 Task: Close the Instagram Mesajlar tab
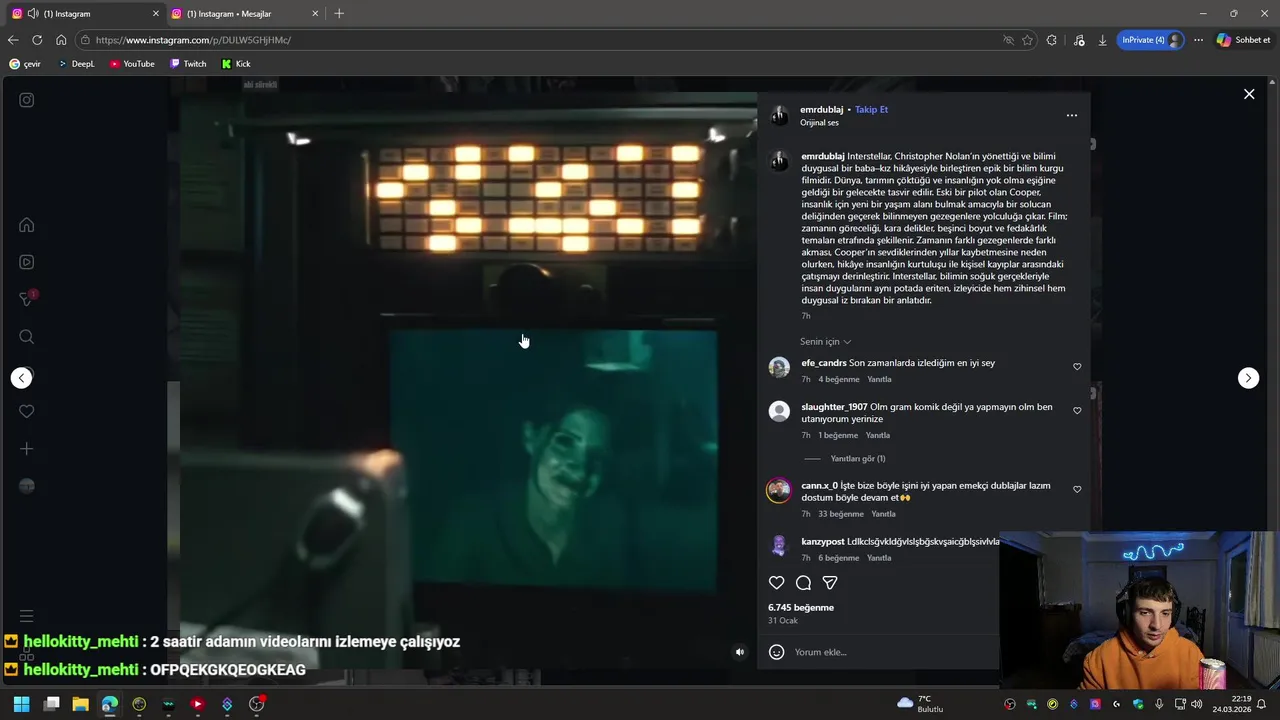(315, 14)
